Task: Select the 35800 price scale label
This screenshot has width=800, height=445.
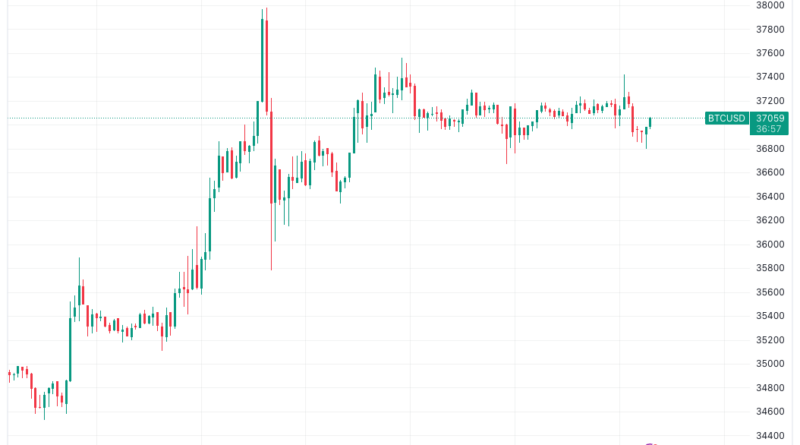Action: point(769,268)
